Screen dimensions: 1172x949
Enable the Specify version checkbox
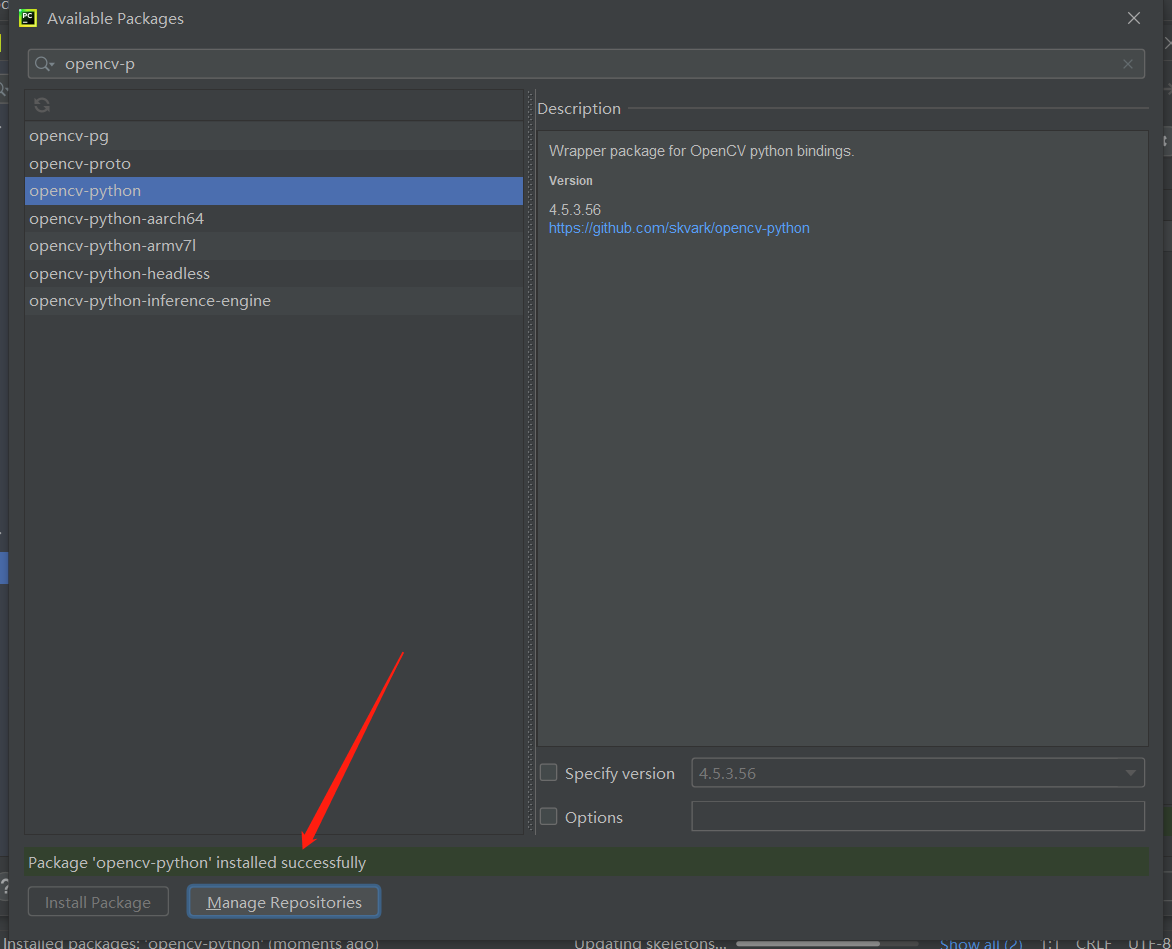pyautogui.click(x=549, y=773)
